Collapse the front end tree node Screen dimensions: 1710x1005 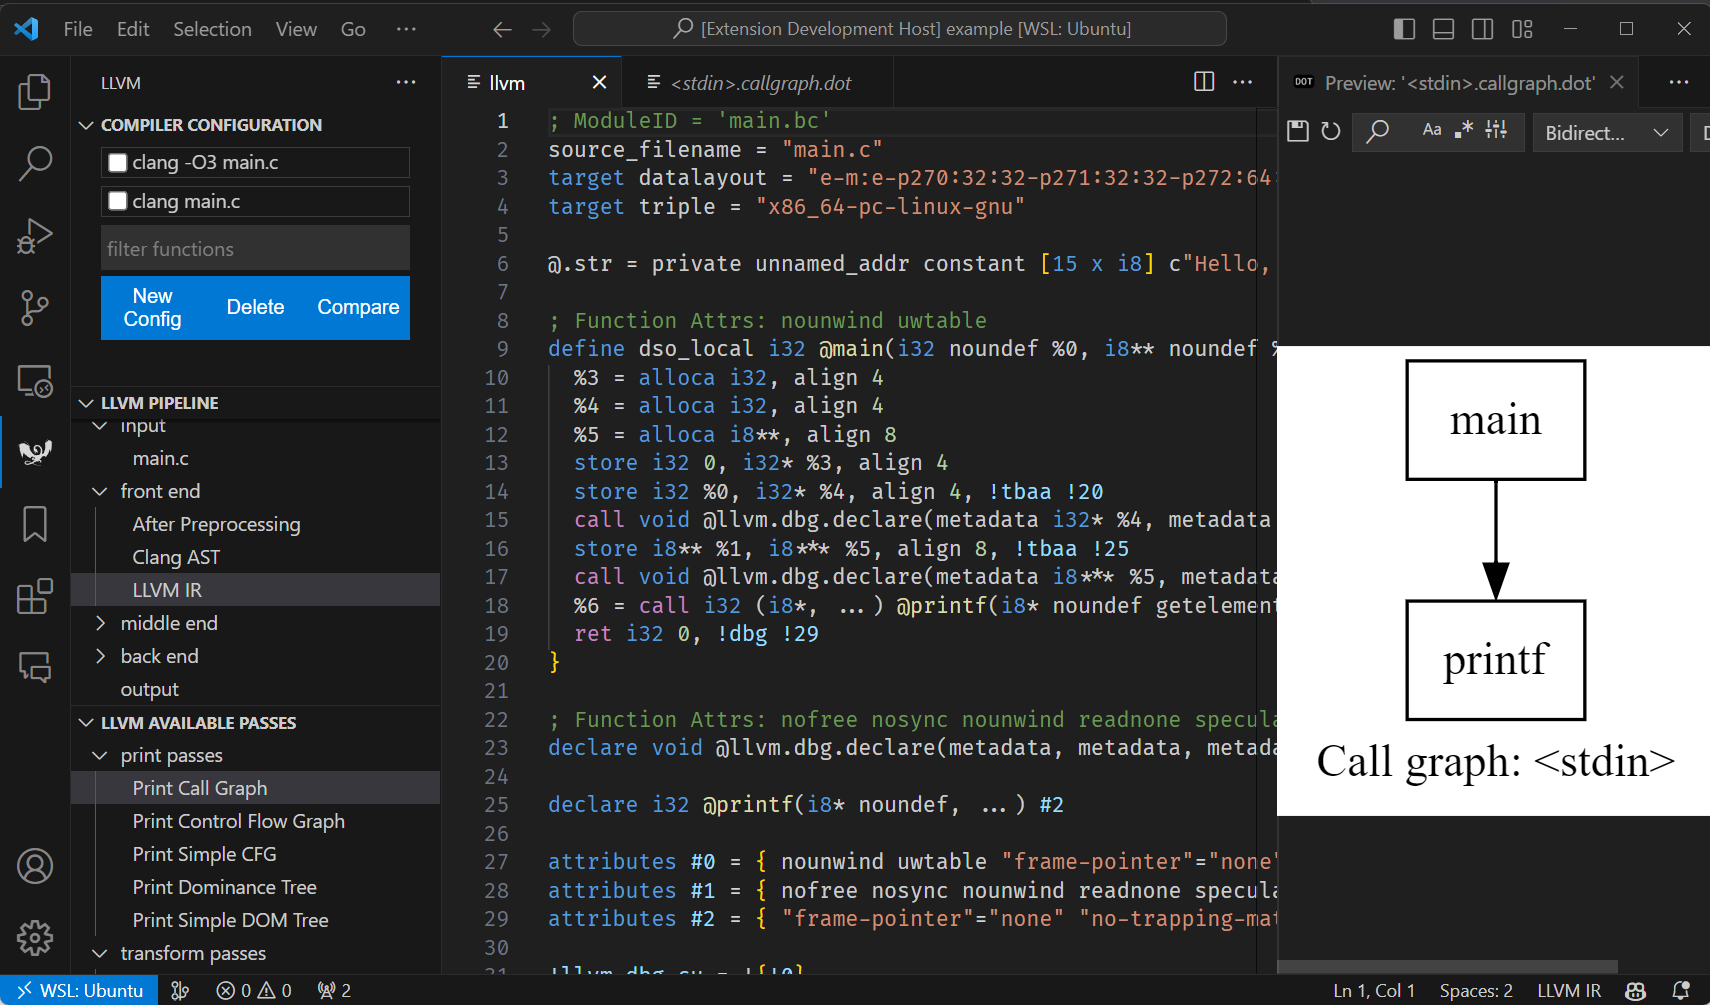point(100,491)
